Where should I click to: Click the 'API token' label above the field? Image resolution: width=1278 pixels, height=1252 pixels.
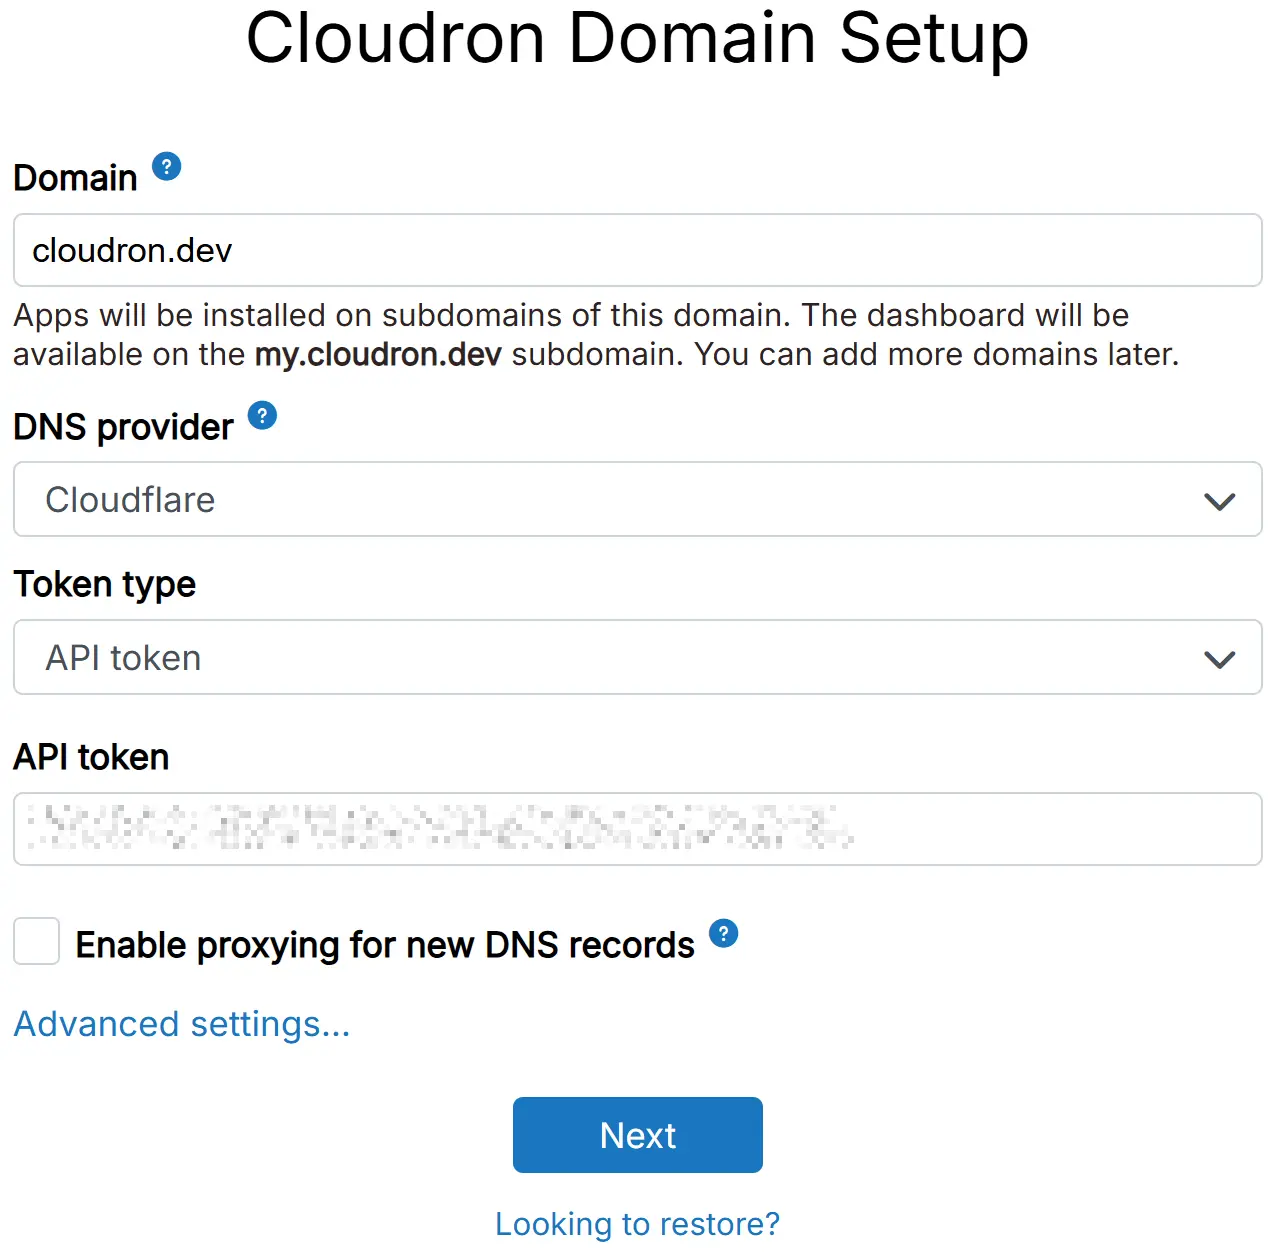[91, 757]
